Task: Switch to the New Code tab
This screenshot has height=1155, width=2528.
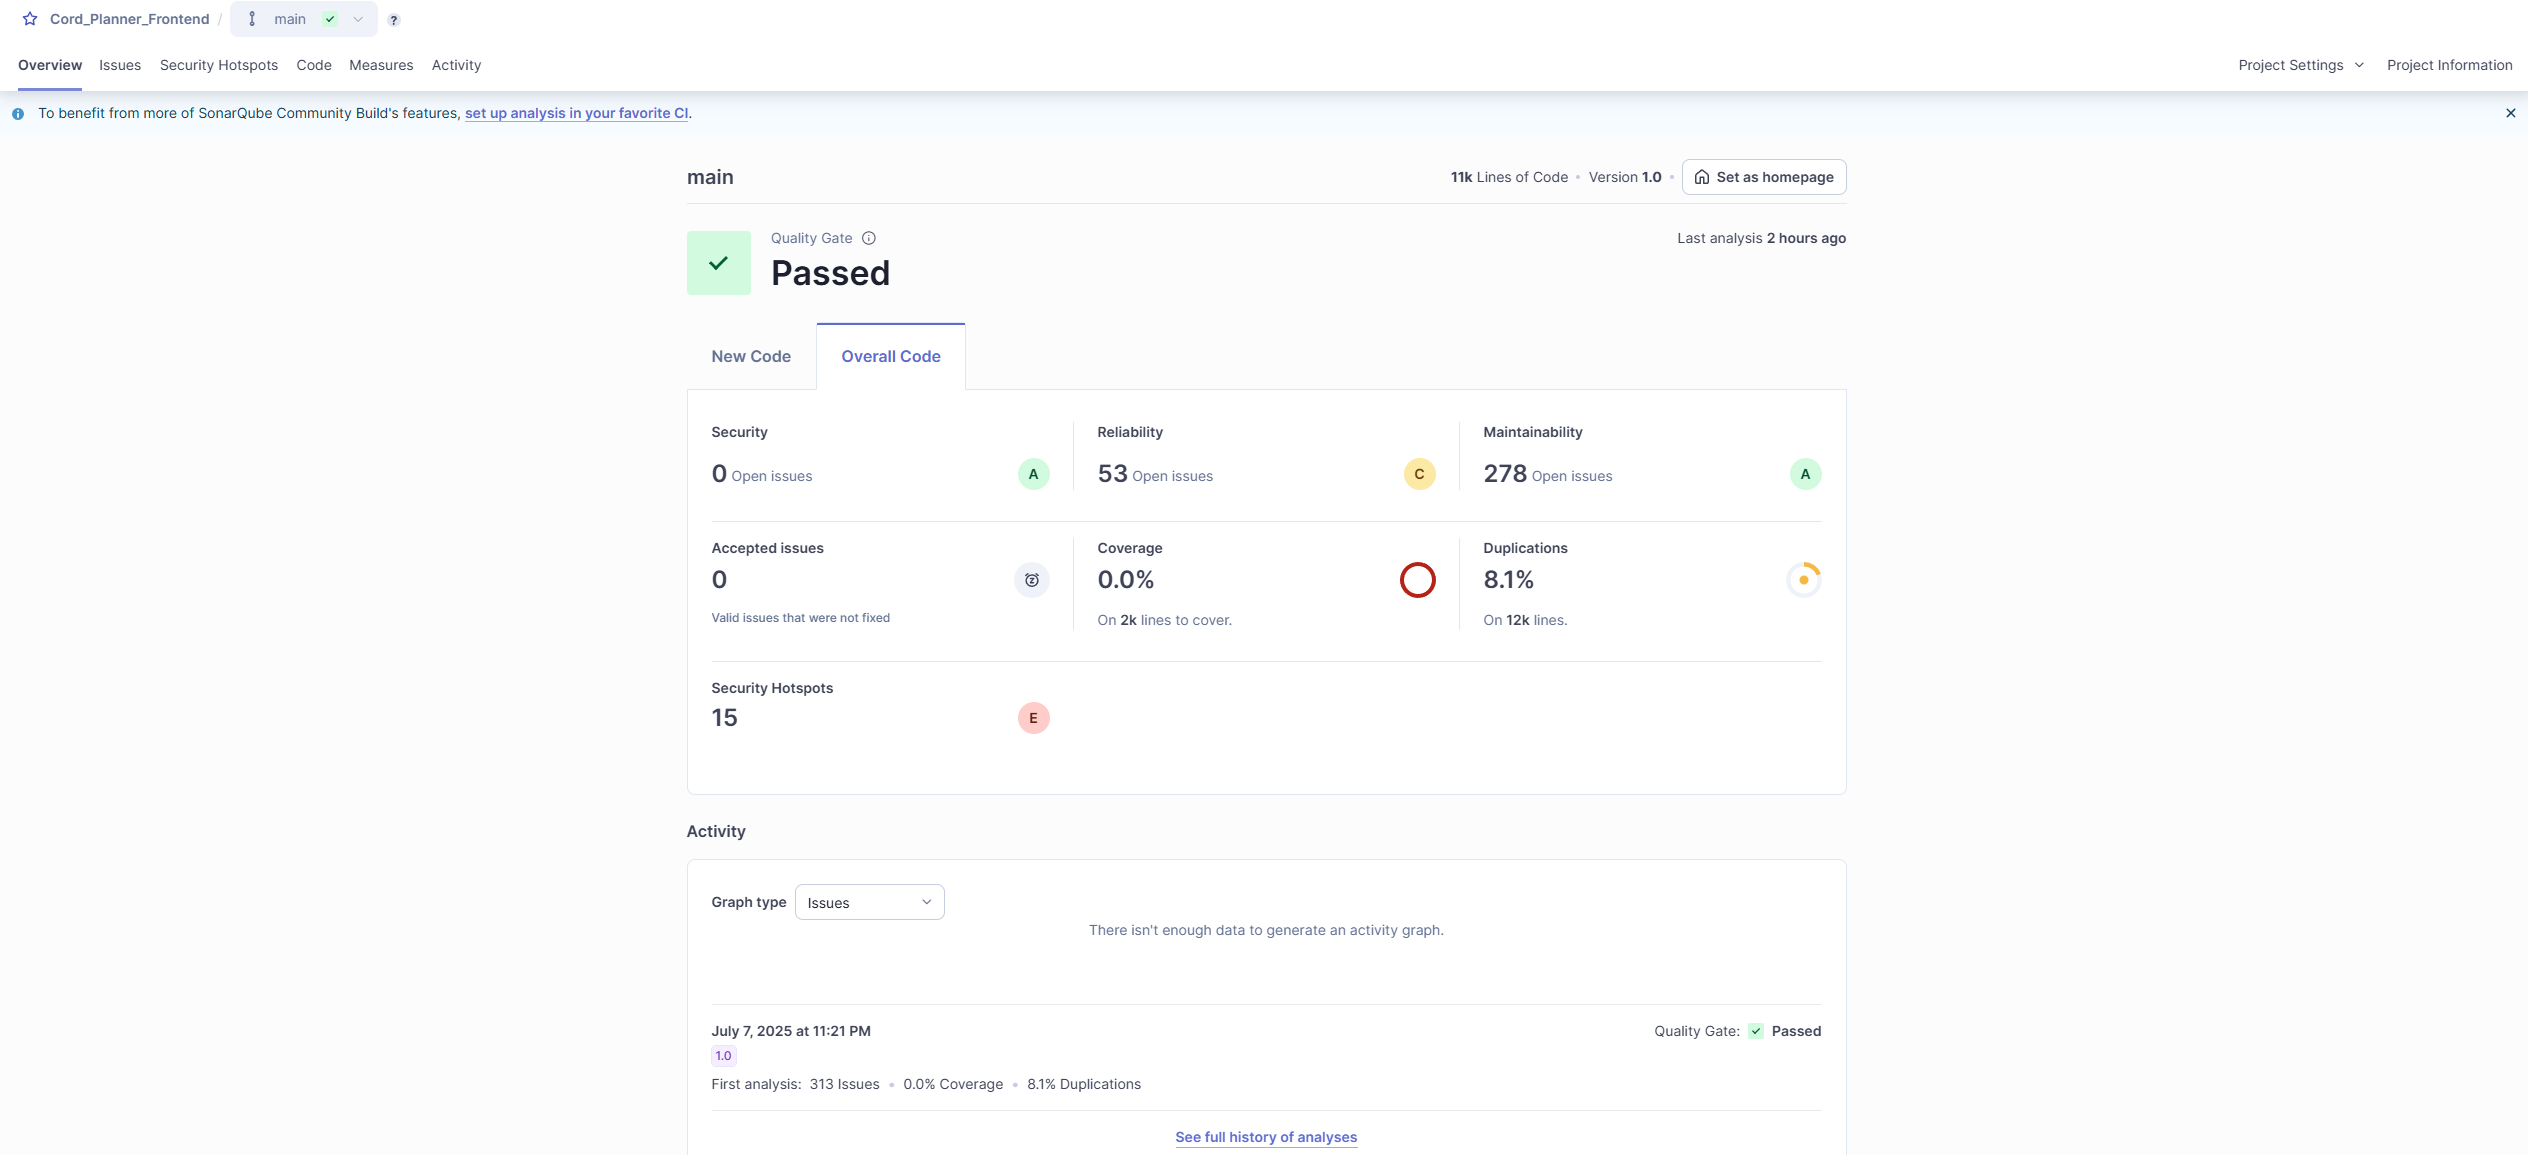Action: pyautogui.click(x=751, y=356)
